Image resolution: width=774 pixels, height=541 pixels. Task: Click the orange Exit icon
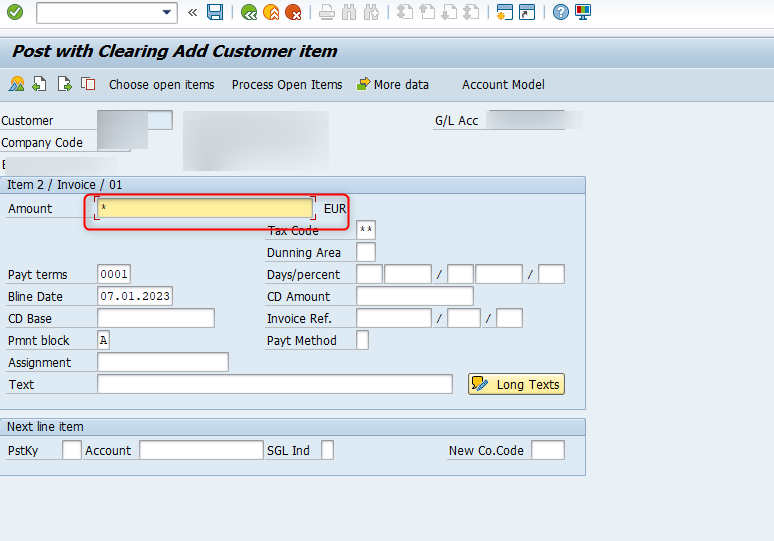tap(271, 12)
